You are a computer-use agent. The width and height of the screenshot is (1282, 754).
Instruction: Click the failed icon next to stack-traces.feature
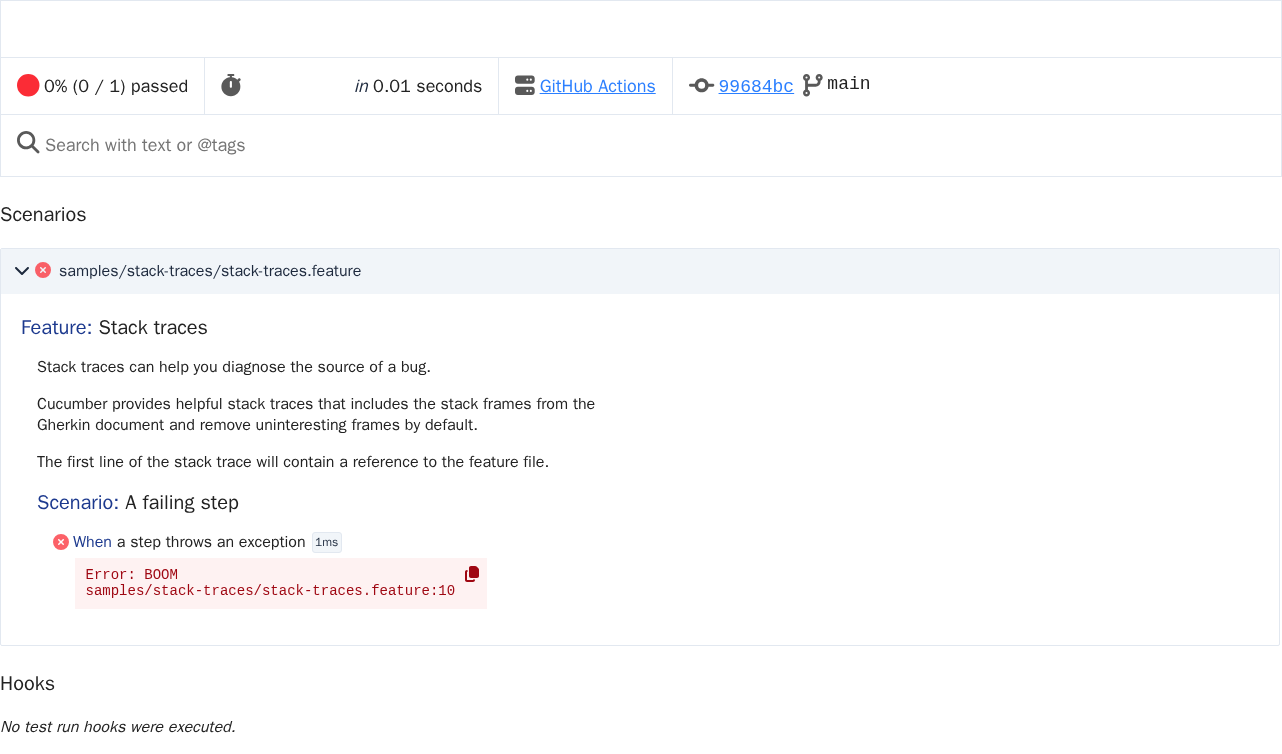pyautogui.click(x=43, y=270)
